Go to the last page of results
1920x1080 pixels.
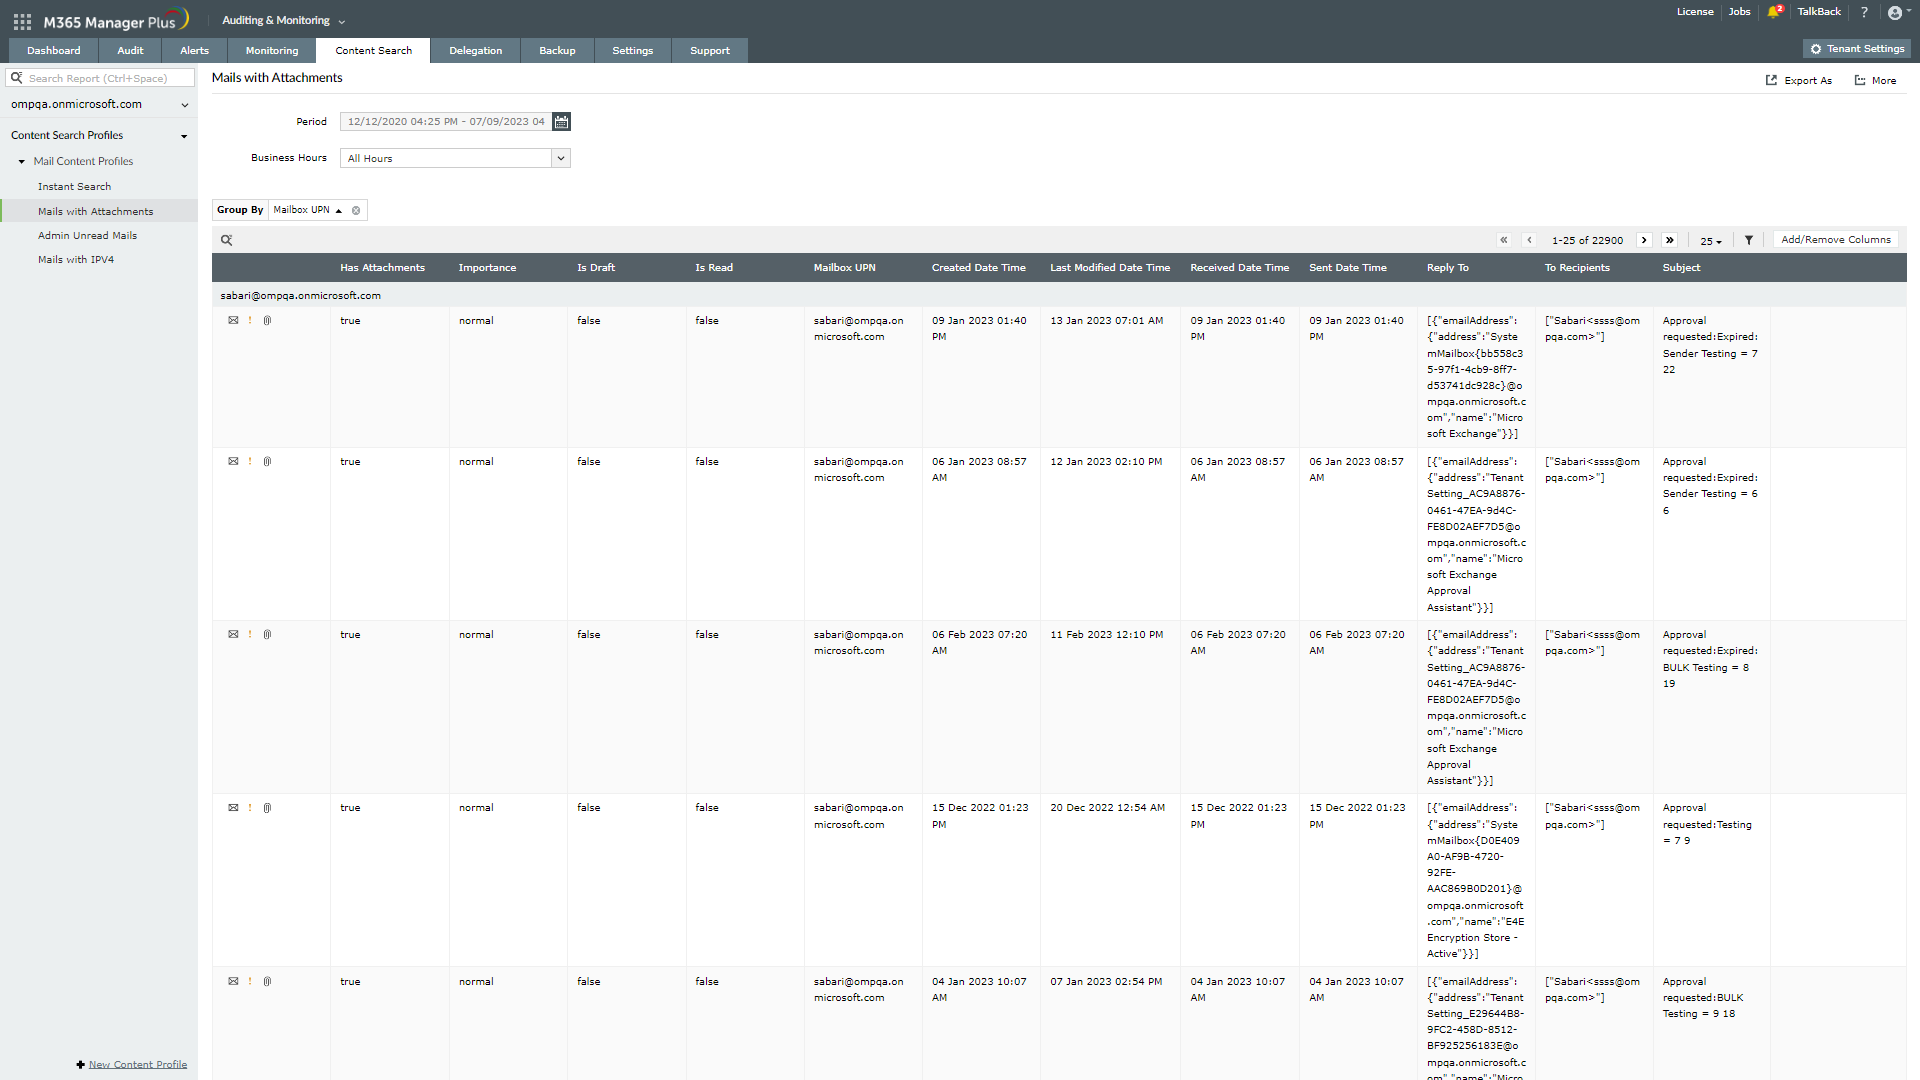tap(1669, 240)
